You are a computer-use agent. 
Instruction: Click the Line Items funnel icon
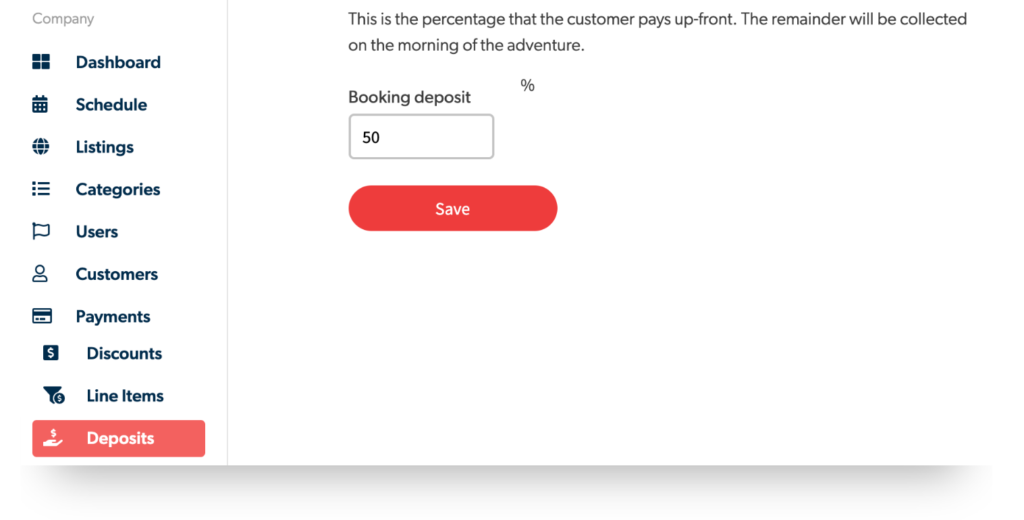[x=54, y=395]
